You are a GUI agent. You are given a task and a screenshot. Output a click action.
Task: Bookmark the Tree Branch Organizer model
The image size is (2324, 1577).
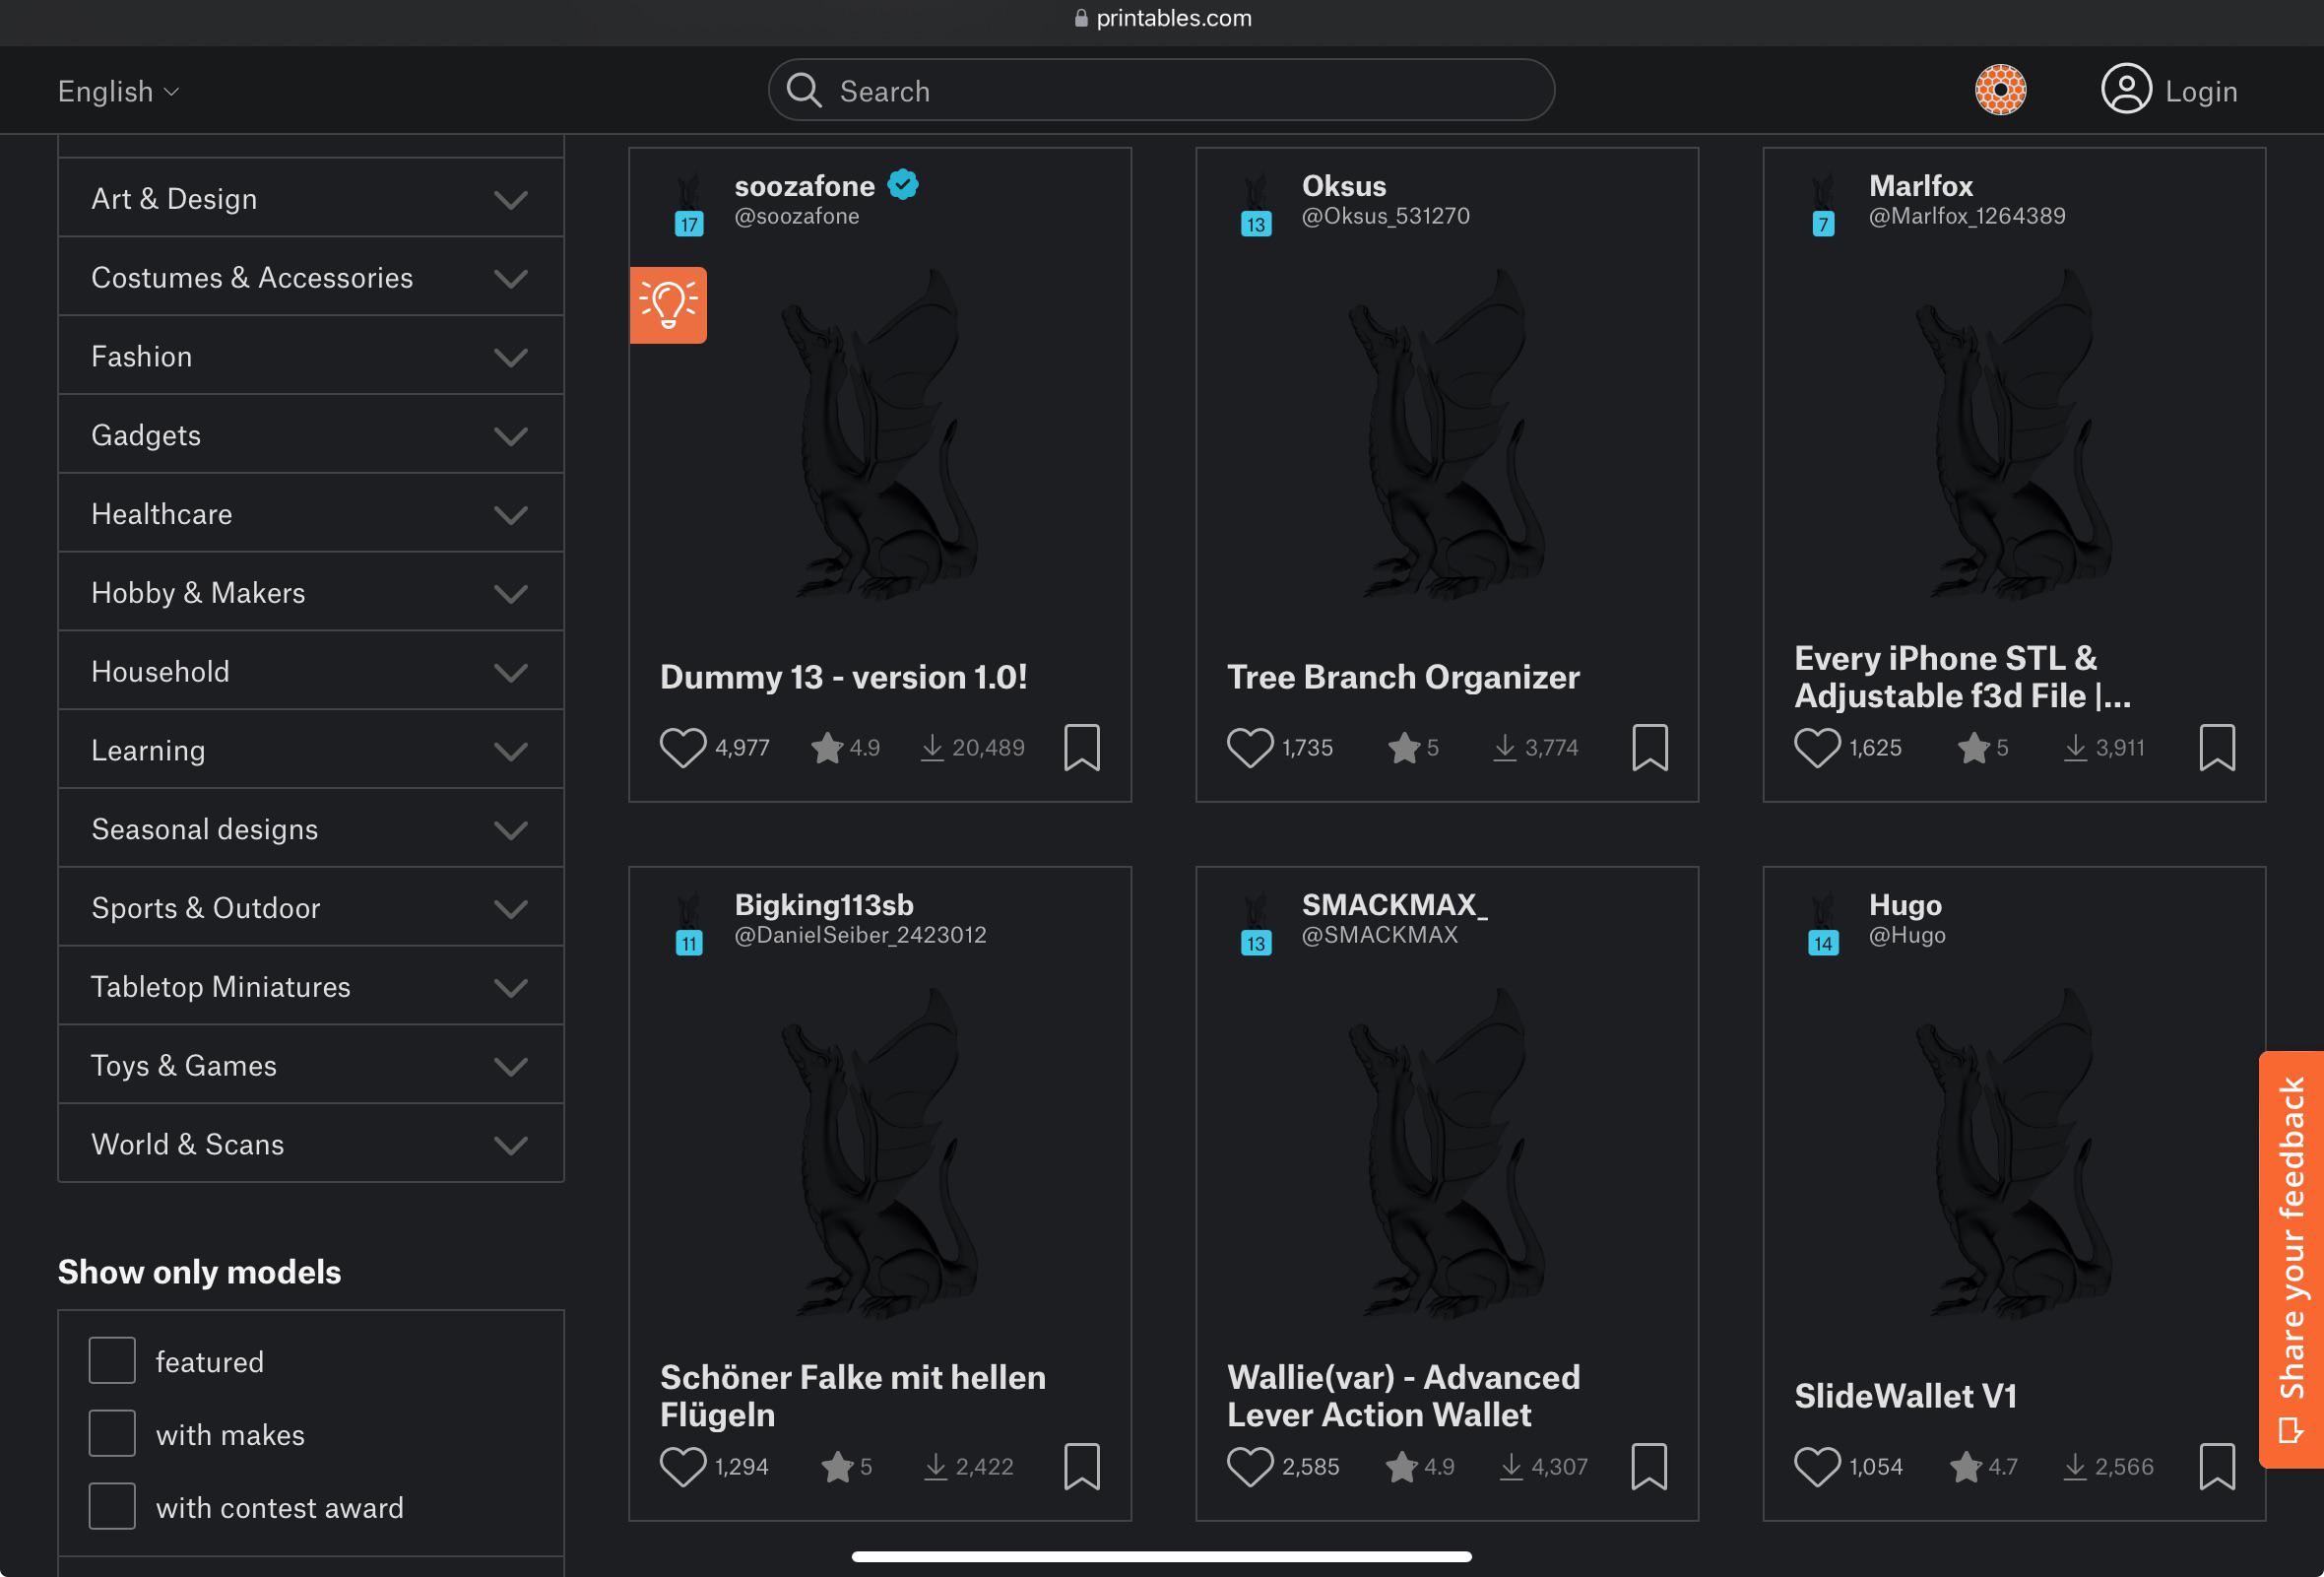coord(1649,747)
